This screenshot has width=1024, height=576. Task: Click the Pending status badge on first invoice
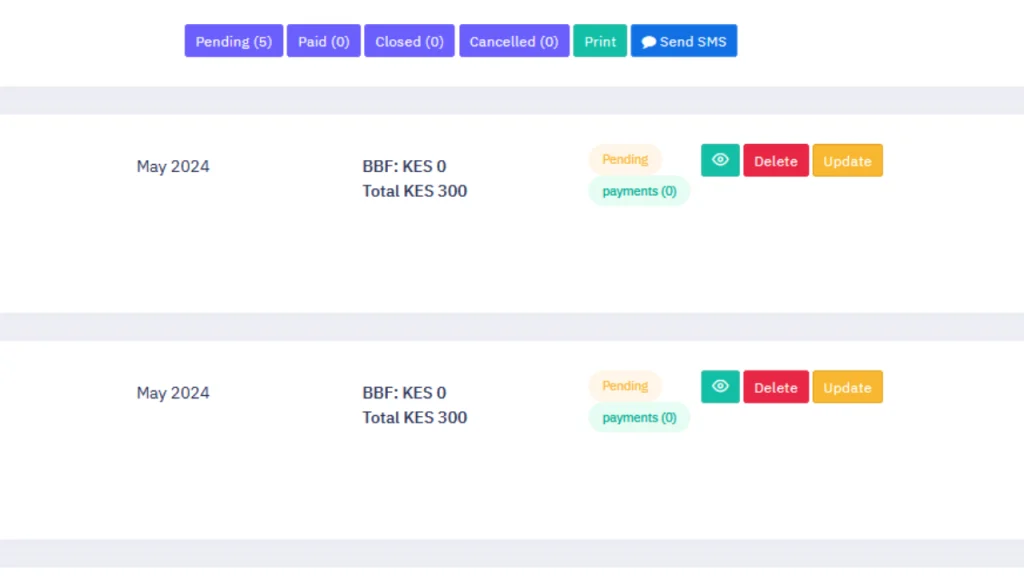tap(625, 159)
